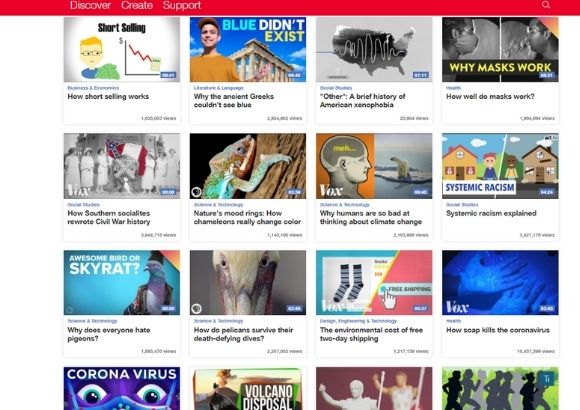Select 'Social Studies' category above xenophobia video

pos(336,88)
